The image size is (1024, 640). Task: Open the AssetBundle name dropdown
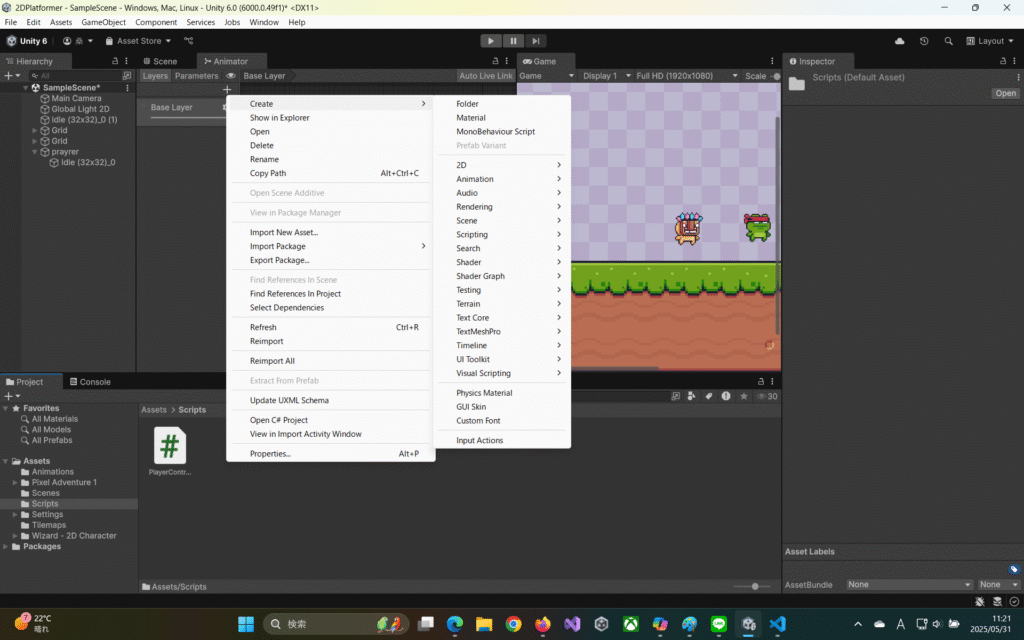(x=909, y=584)
